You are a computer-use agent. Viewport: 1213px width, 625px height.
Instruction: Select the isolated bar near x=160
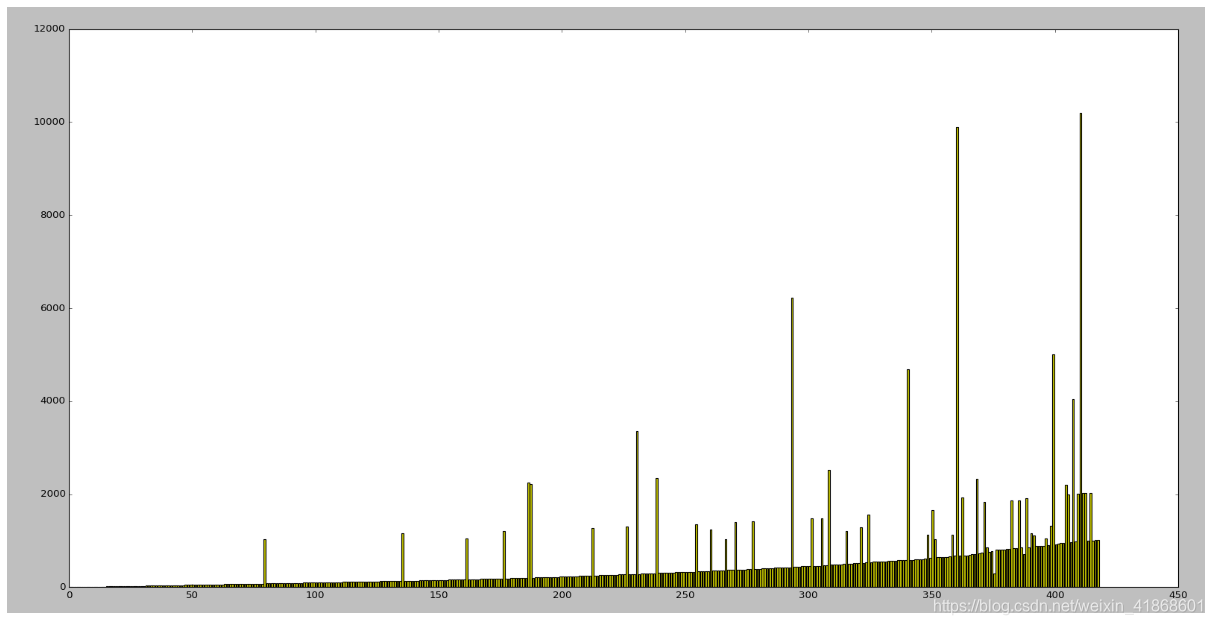click(x=467, y=563)
